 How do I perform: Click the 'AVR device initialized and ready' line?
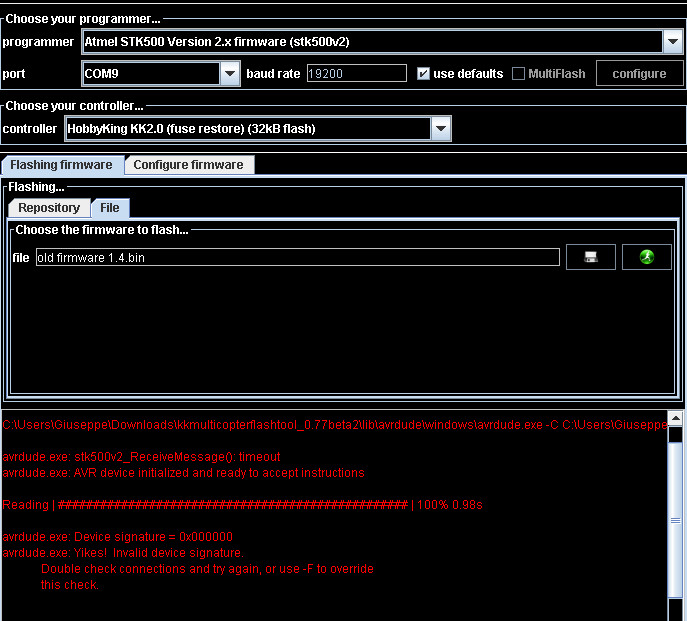point(184,473)
